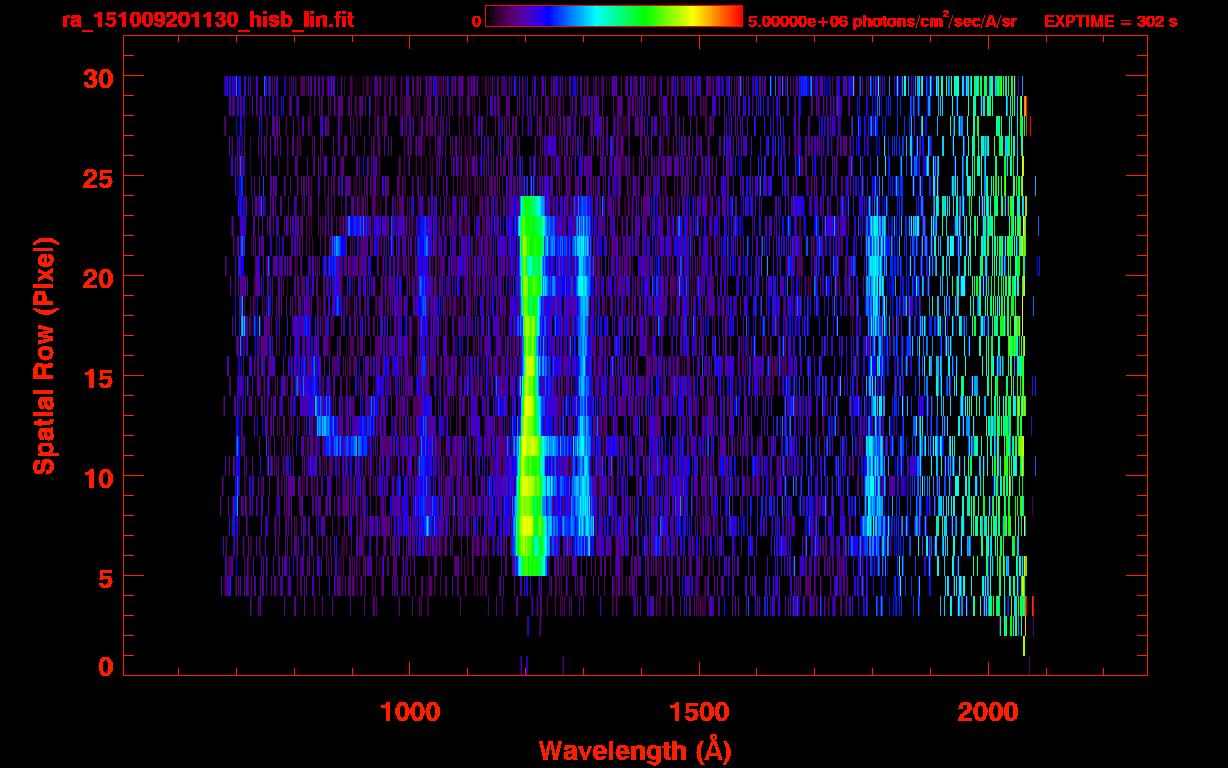Click the 5.00000e+06 photons colorbar maximum label
This screenshot has width=1228, height=768.
point(881,21)
